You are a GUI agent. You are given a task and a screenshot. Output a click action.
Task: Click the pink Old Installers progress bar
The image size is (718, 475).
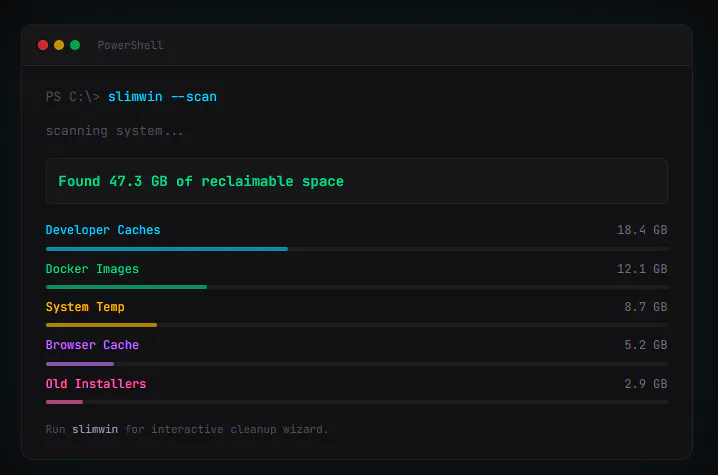click(x=64, y=402)
